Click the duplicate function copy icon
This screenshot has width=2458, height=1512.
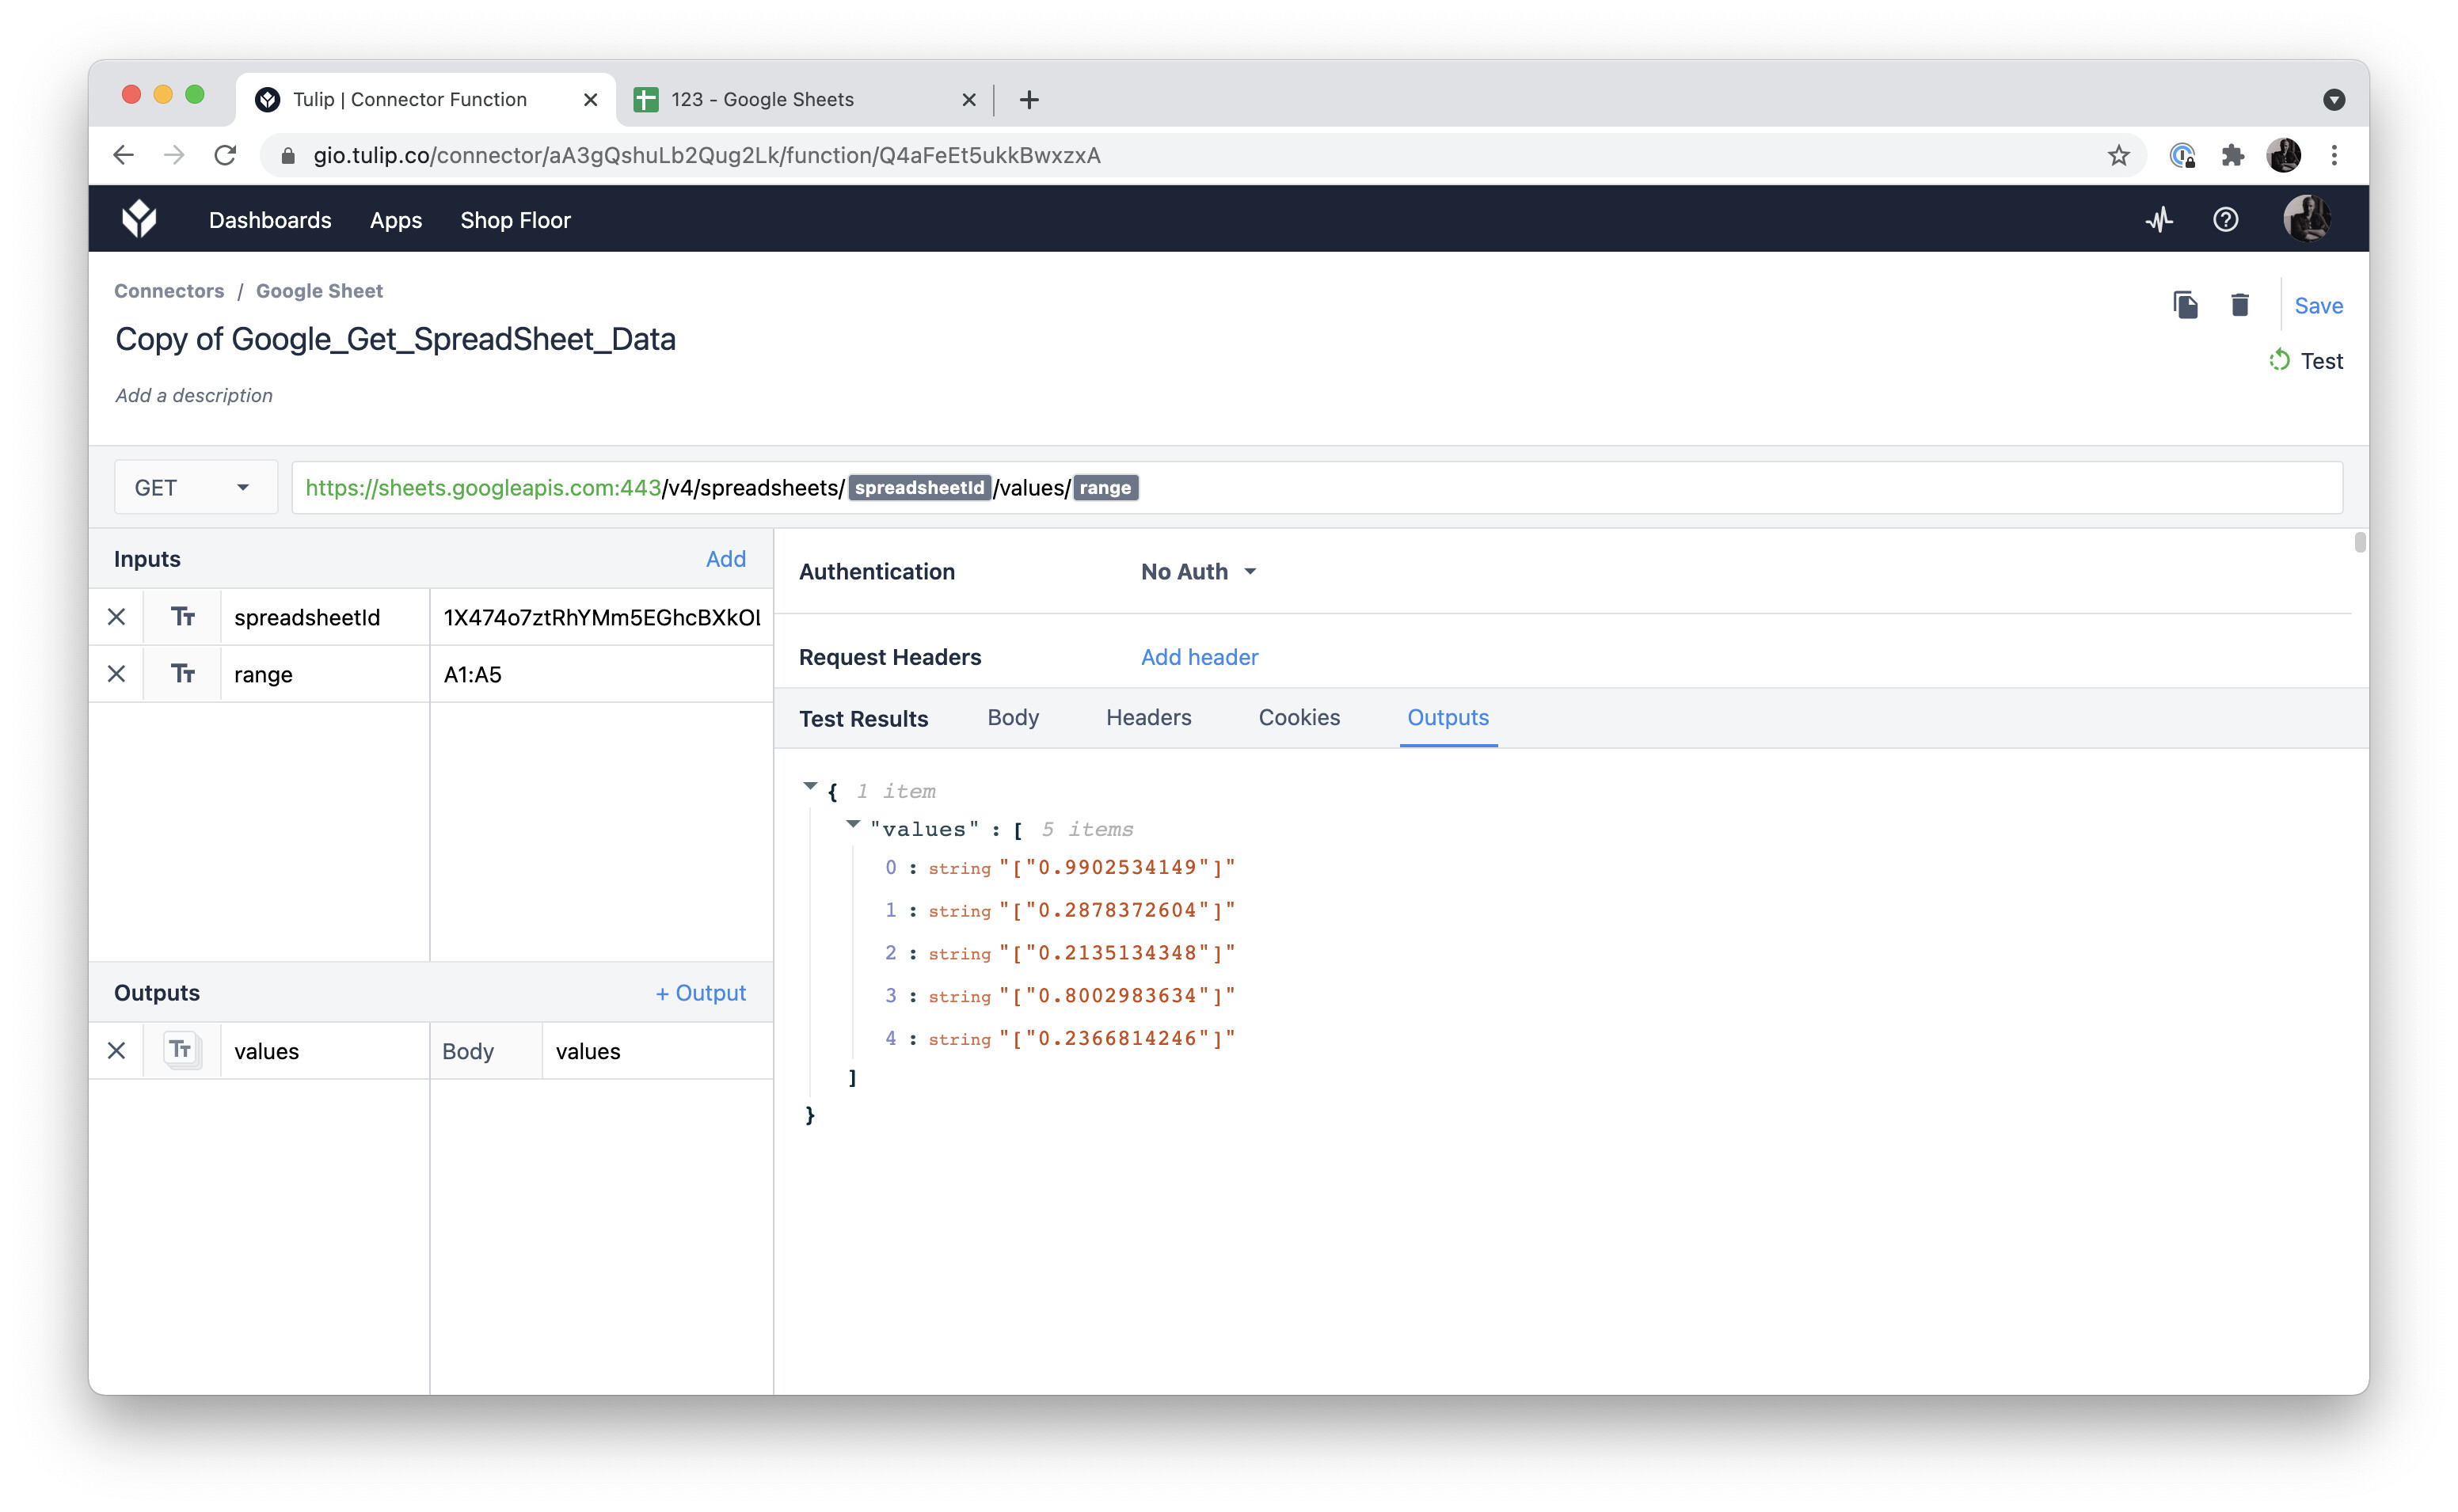tap(2185, 305)
